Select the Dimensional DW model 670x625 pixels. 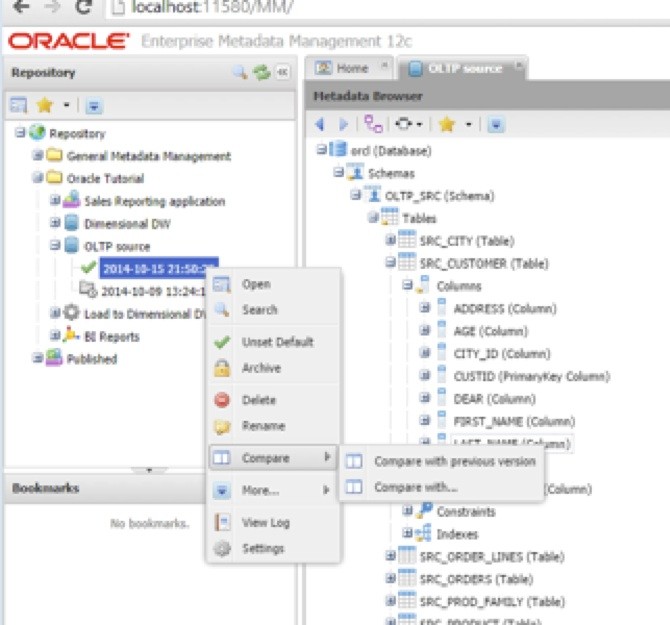[127, 224]
